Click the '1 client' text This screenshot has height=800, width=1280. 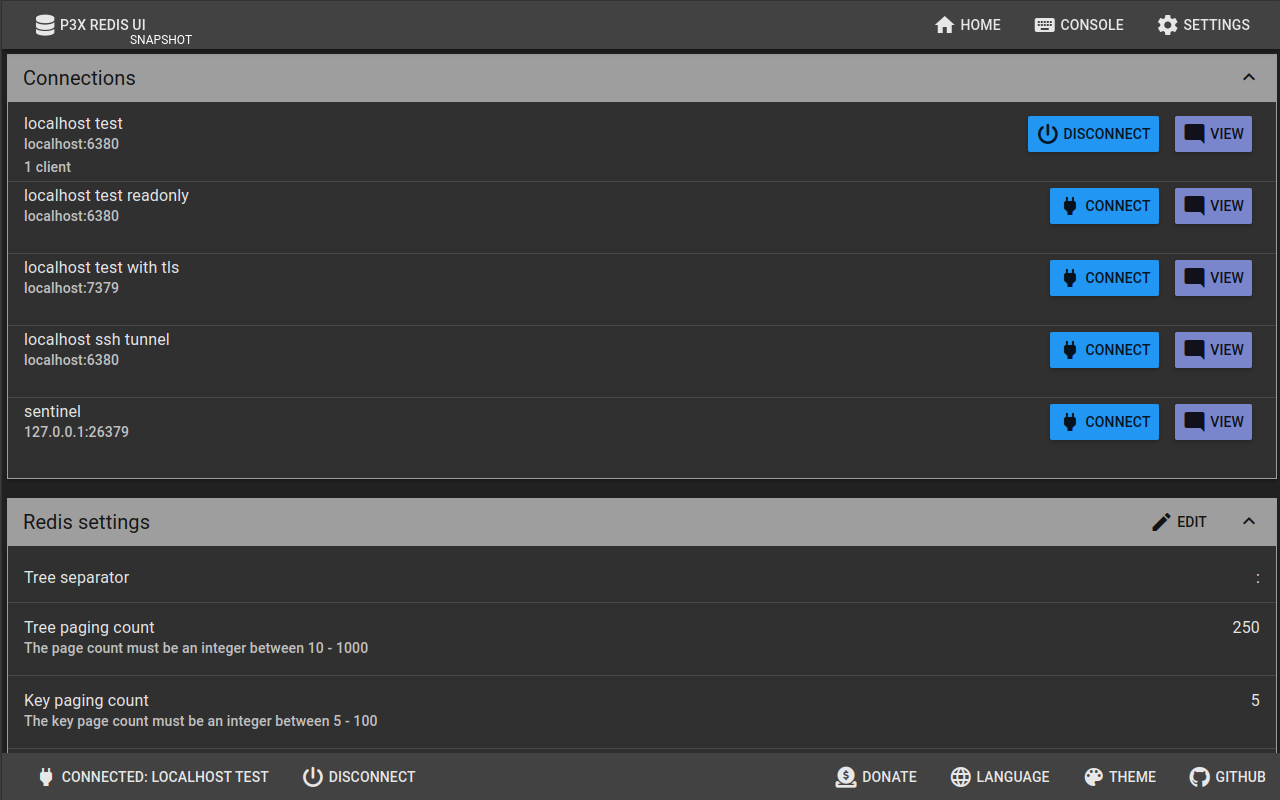[47, 167]
